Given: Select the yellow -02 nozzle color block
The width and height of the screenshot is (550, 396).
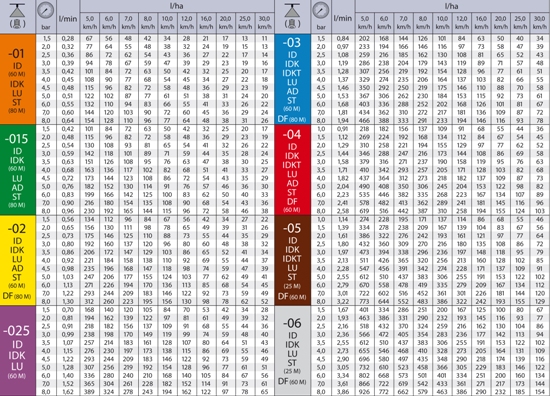Looking at the screenshot, I should [x=18, y=260].
